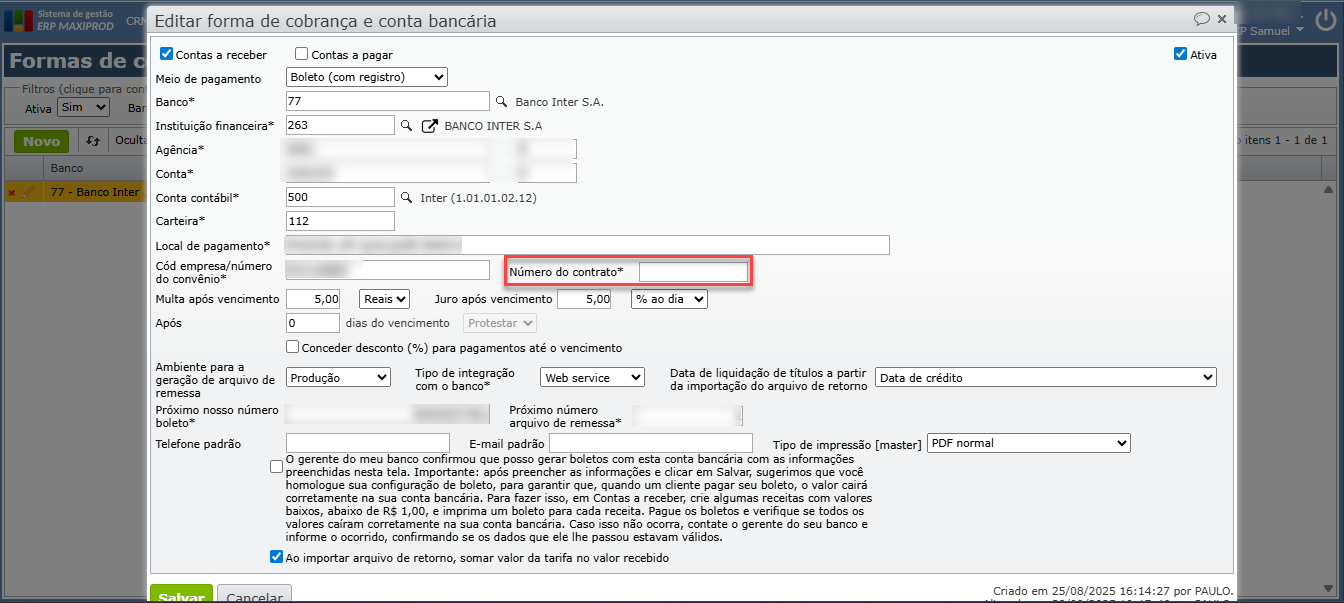The width and height of the screenshot is (1344, 603).
Task: Click the Novo button behind dialog
Action: (x=41, y=142)
